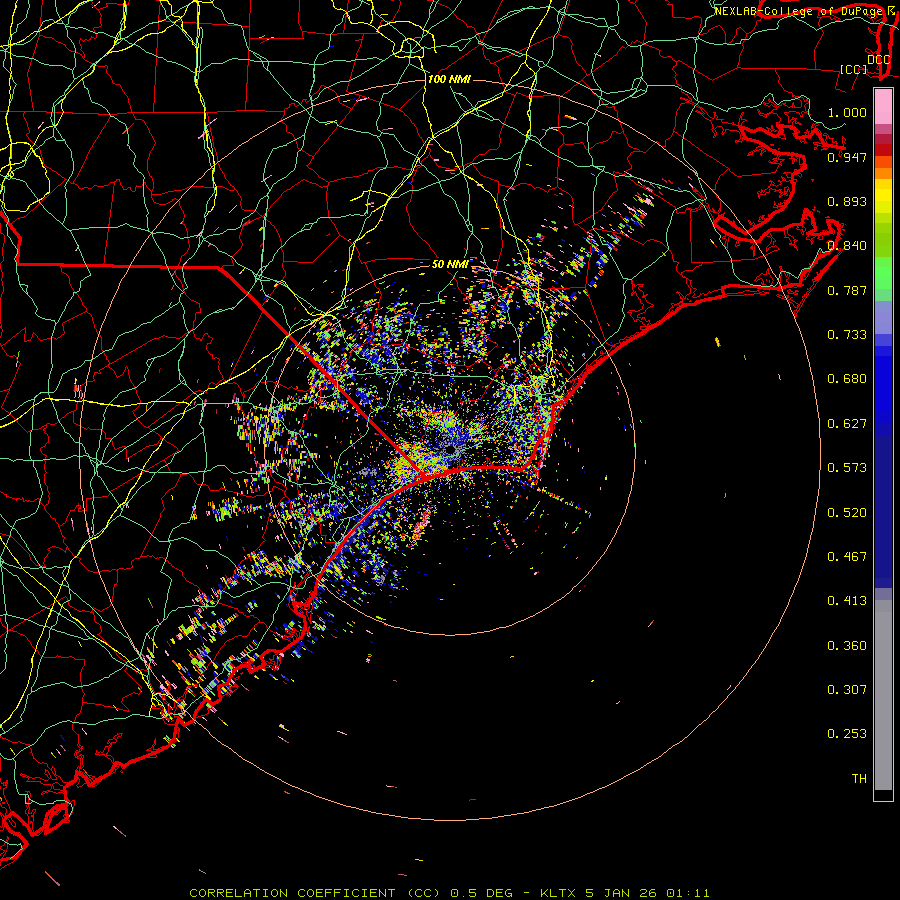Screen dimensions: 900x900
Task: Click the 0.947 label on the color scale
Action: click(847, 157)
